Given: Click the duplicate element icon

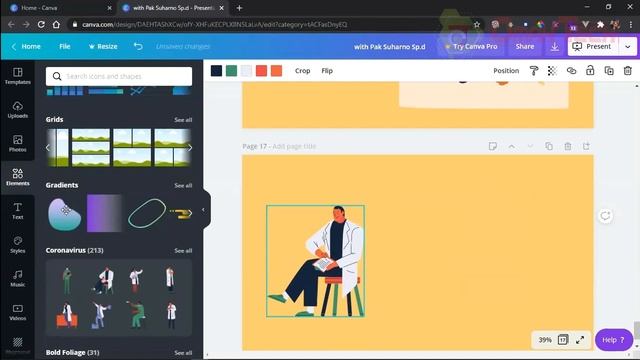Looking at the screenshot, I should [609, 71].
